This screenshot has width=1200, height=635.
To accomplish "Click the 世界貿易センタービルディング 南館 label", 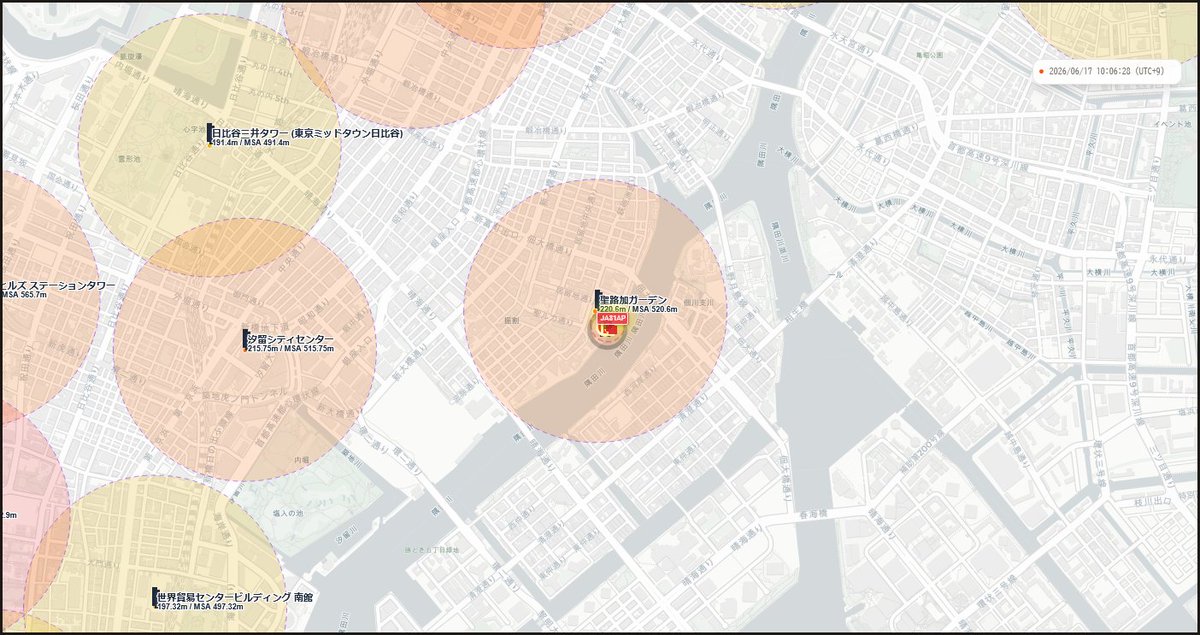I will 236,596.
